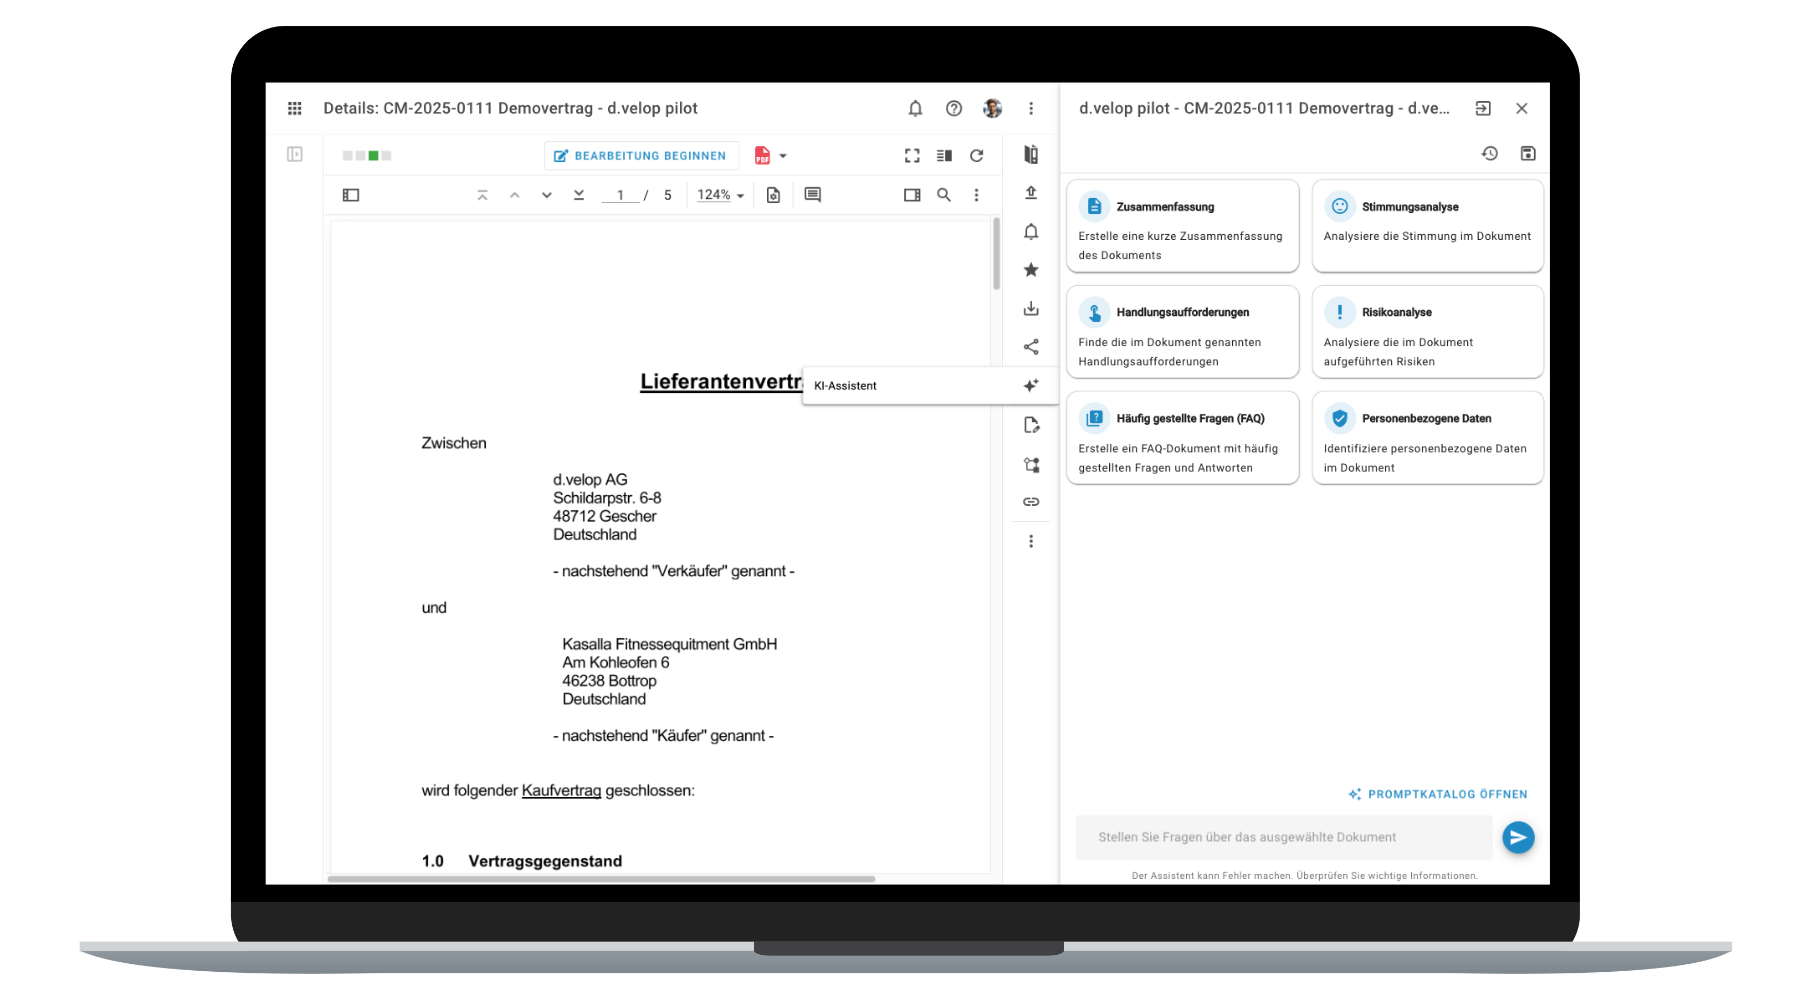Jump to first page of document
Viewport: 1800px width, 1000px height.
coord(483,195)
